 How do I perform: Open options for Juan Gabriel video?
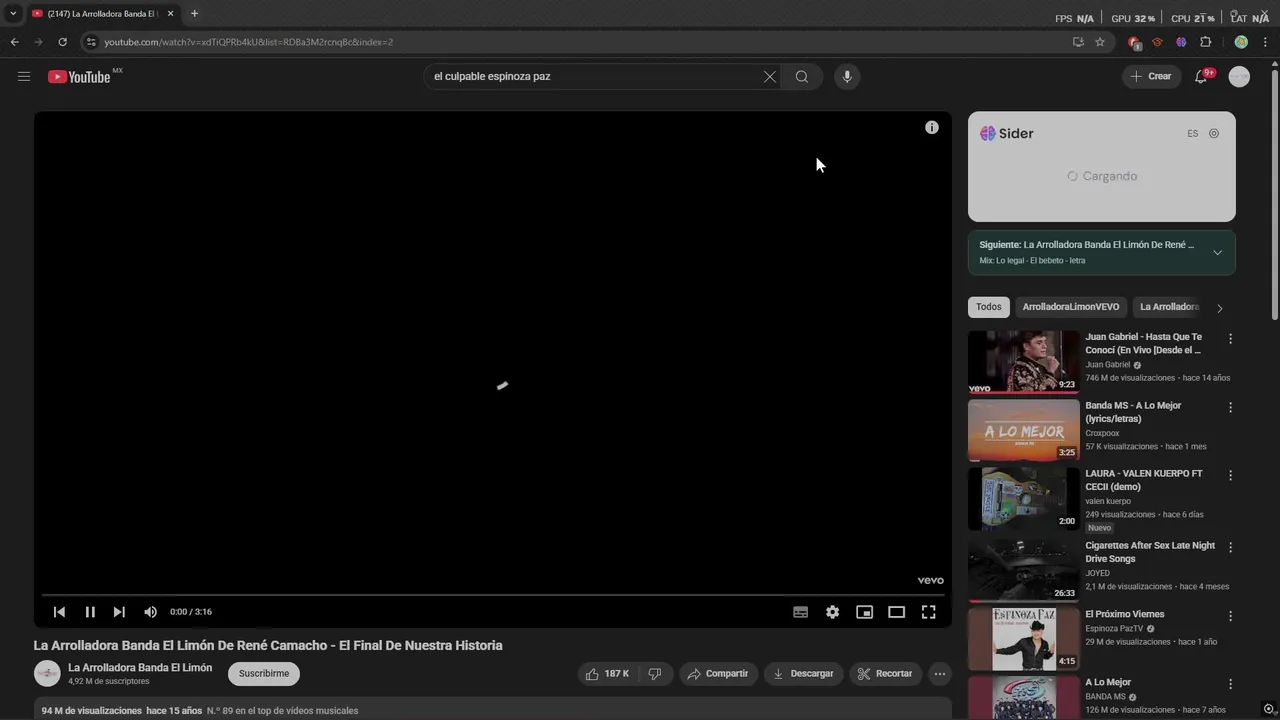[1231, 339]
